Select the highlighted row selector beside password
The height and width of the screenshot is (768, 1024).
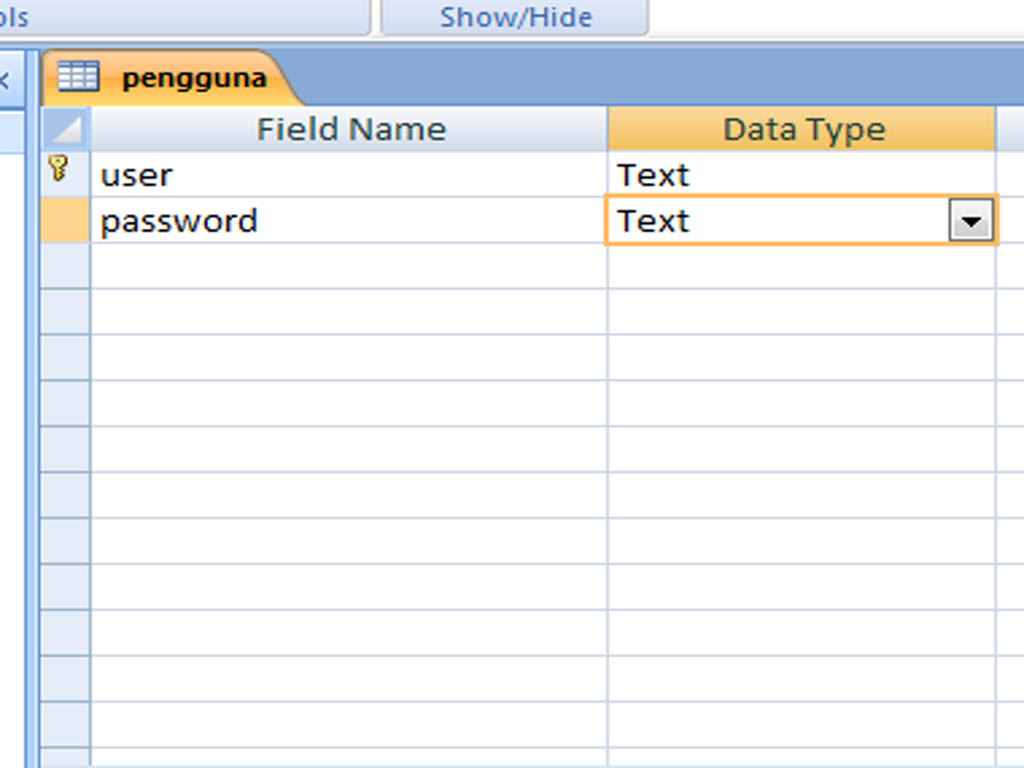66,221
